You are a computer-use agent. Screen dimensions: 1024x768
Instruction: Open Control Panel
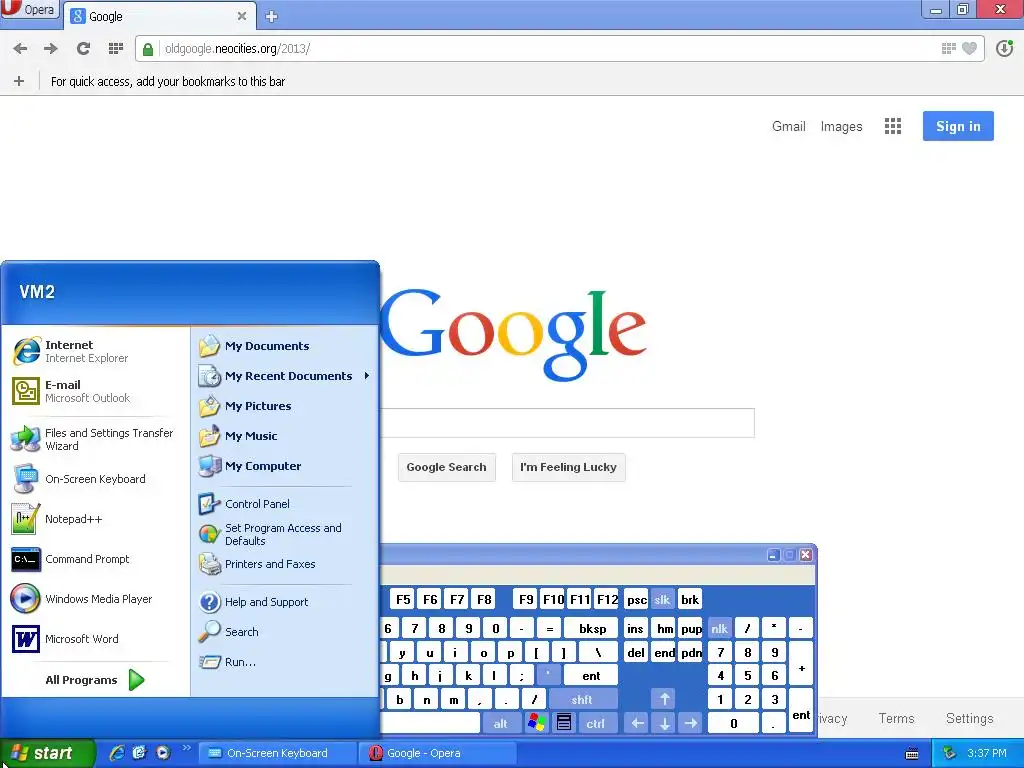285,504
